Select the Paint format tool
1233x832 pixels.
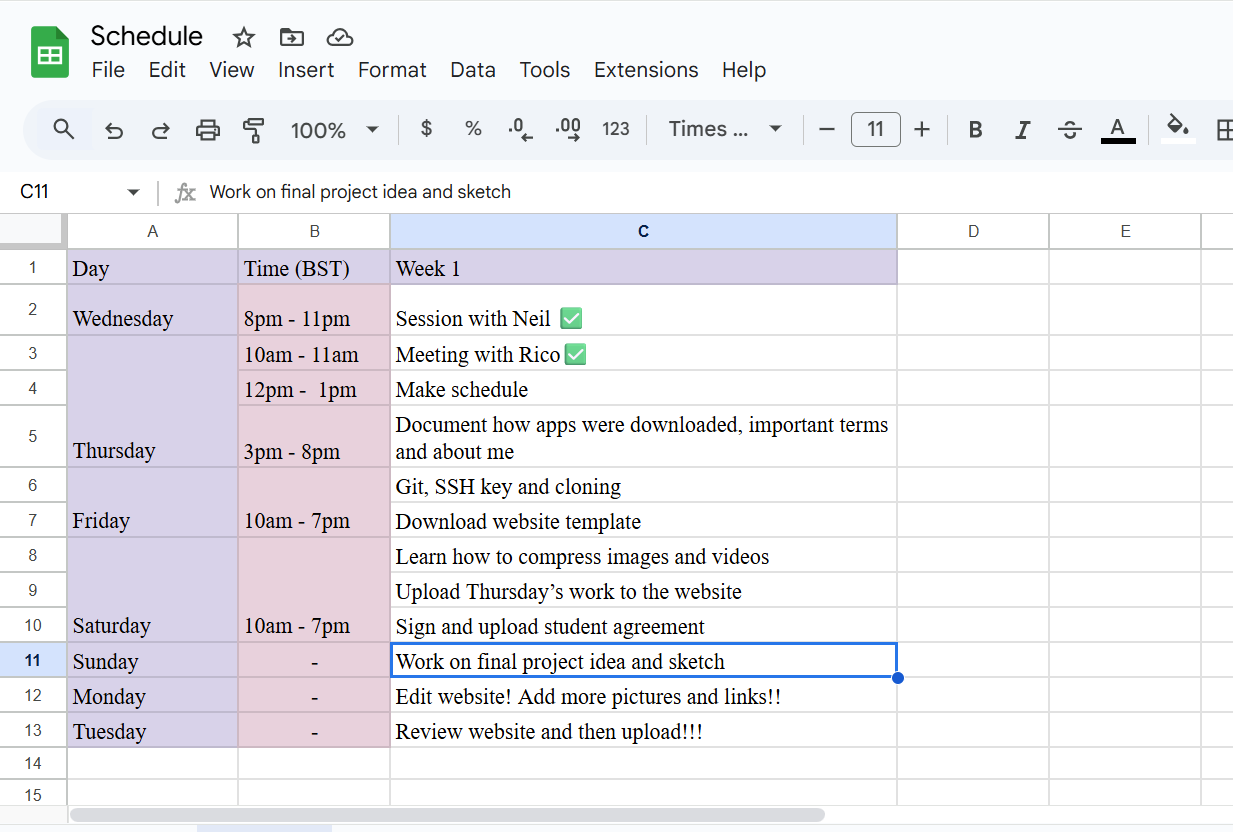click(x=254, y=129)
